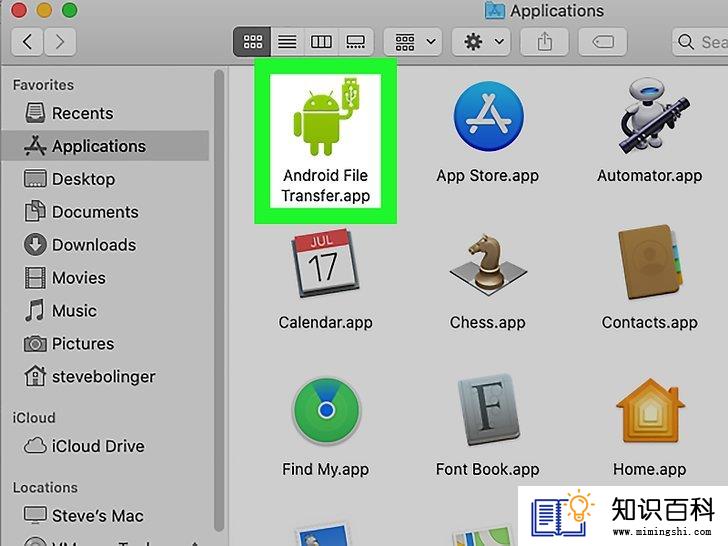Select Steve's Mac under Locations
Image resolution: width=728 pixels, height=546 pixels.
105,515
